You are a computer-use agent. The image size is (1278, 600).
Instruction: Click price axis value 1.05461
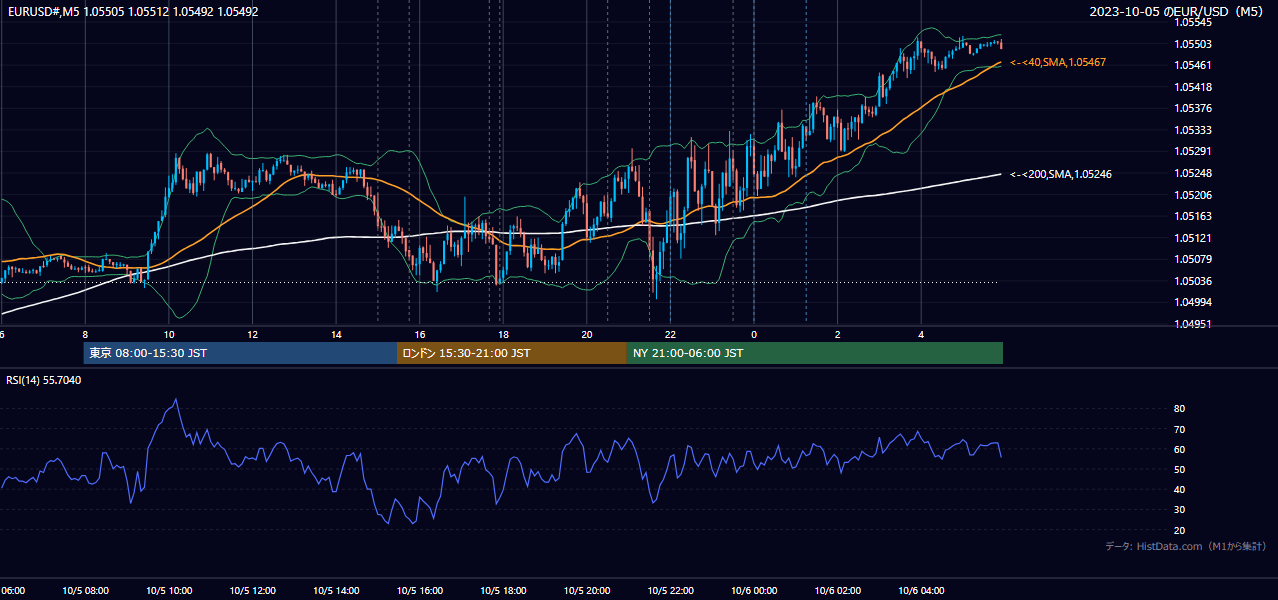[1193, 65]
